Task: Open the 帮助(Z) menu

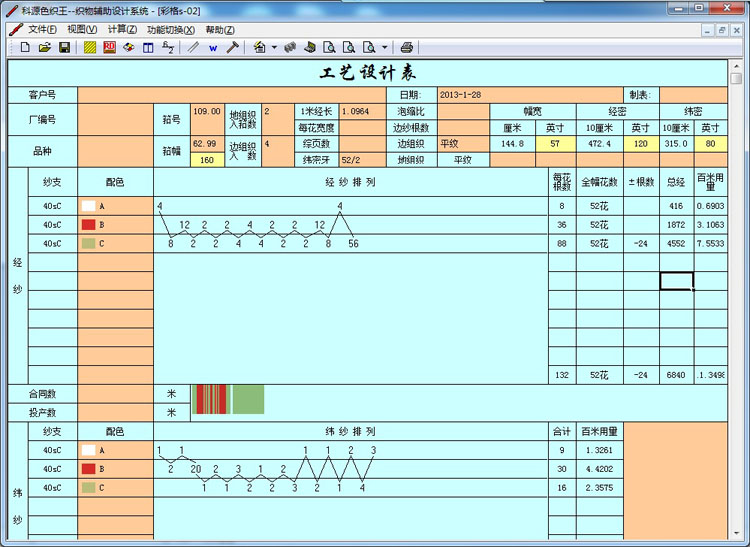Action: click(x=220, y=30)
